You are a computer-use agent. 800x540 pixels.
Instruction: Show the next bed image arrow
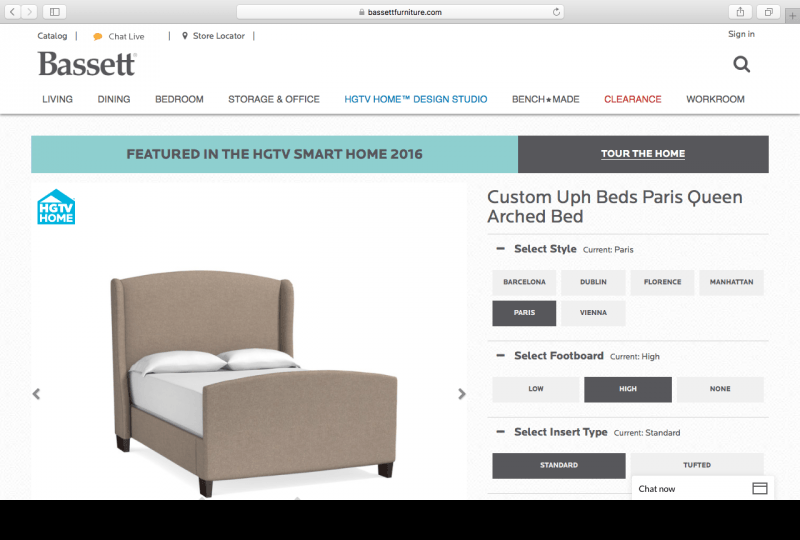(462, 394)
